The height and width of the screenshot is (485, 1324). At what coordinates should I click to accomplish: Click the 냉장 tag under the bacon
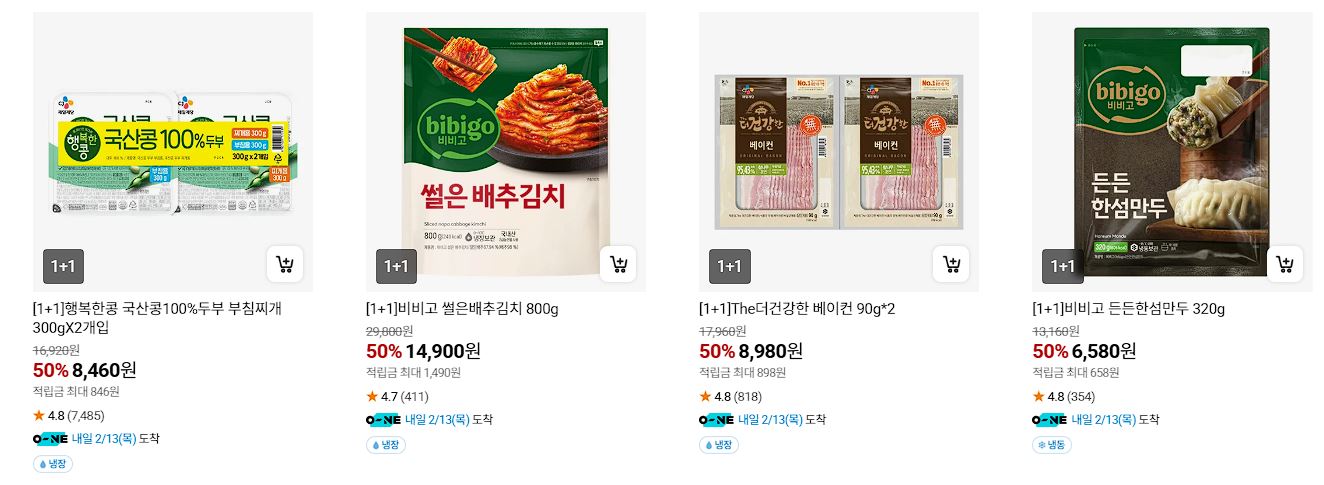719,445
